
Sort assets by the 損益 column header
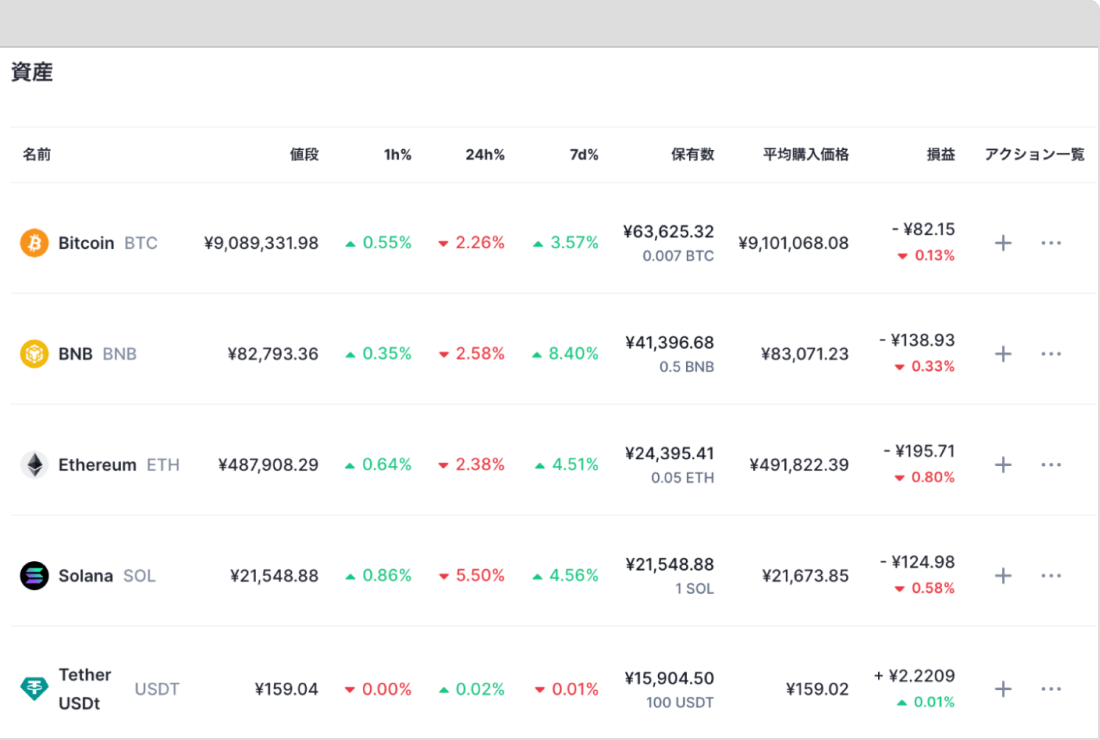pyautogui.click(x=941, y=154)
